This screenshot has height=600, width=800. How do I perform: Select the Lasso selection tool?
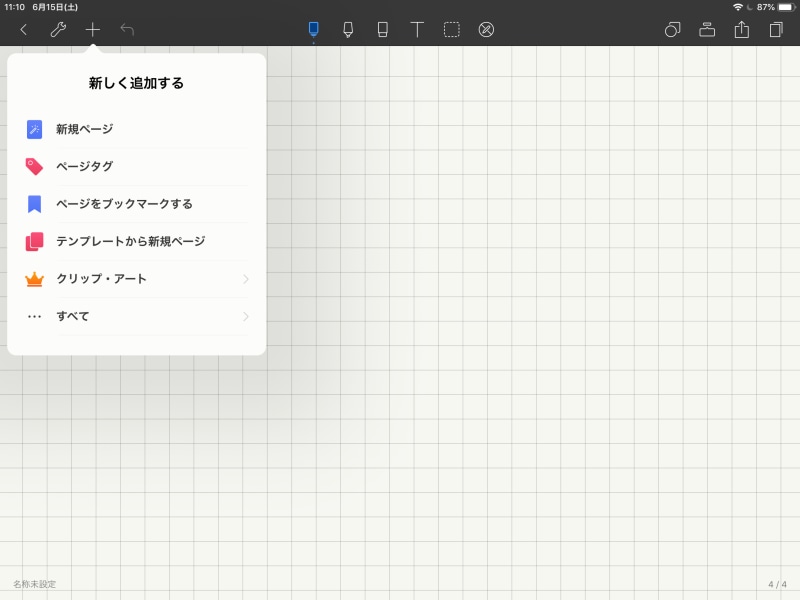click(452, 29)
